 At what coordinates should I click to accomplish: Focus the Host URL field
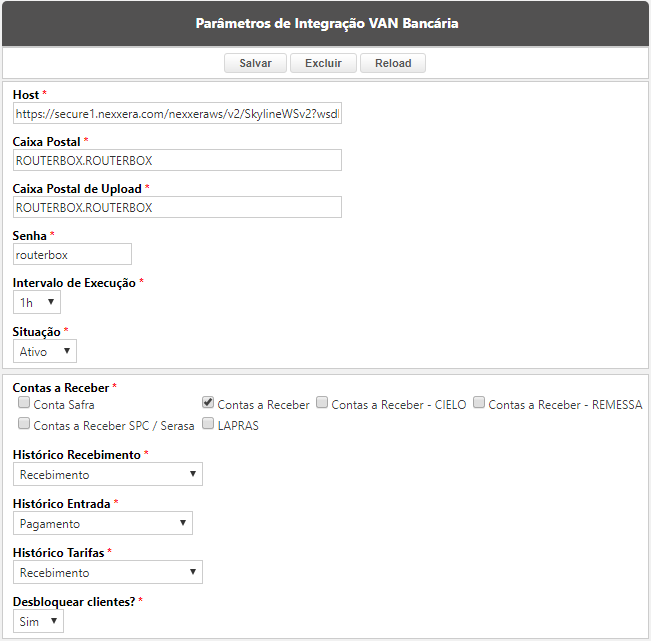click(177, 113)
